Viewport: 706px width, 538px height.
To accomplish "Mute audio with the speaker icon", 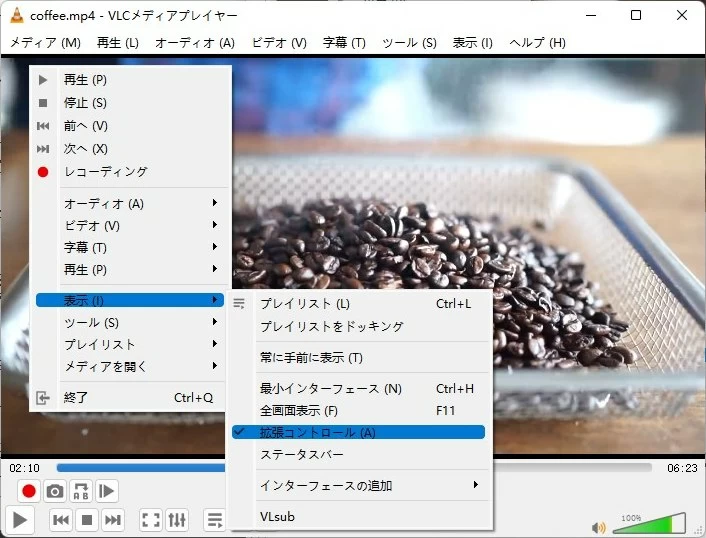I will [x=599, y=527].
